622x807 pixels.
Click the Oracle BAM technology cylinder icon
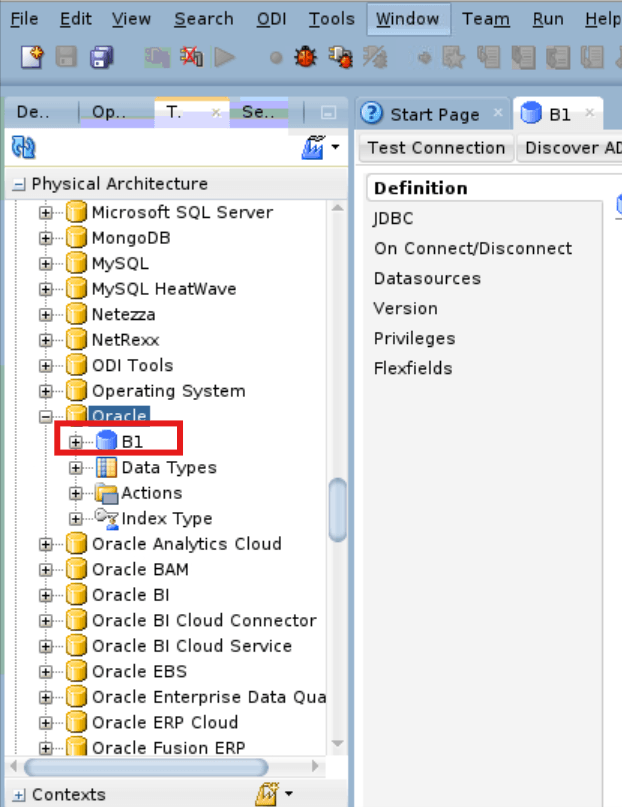[x=76, y=569]
